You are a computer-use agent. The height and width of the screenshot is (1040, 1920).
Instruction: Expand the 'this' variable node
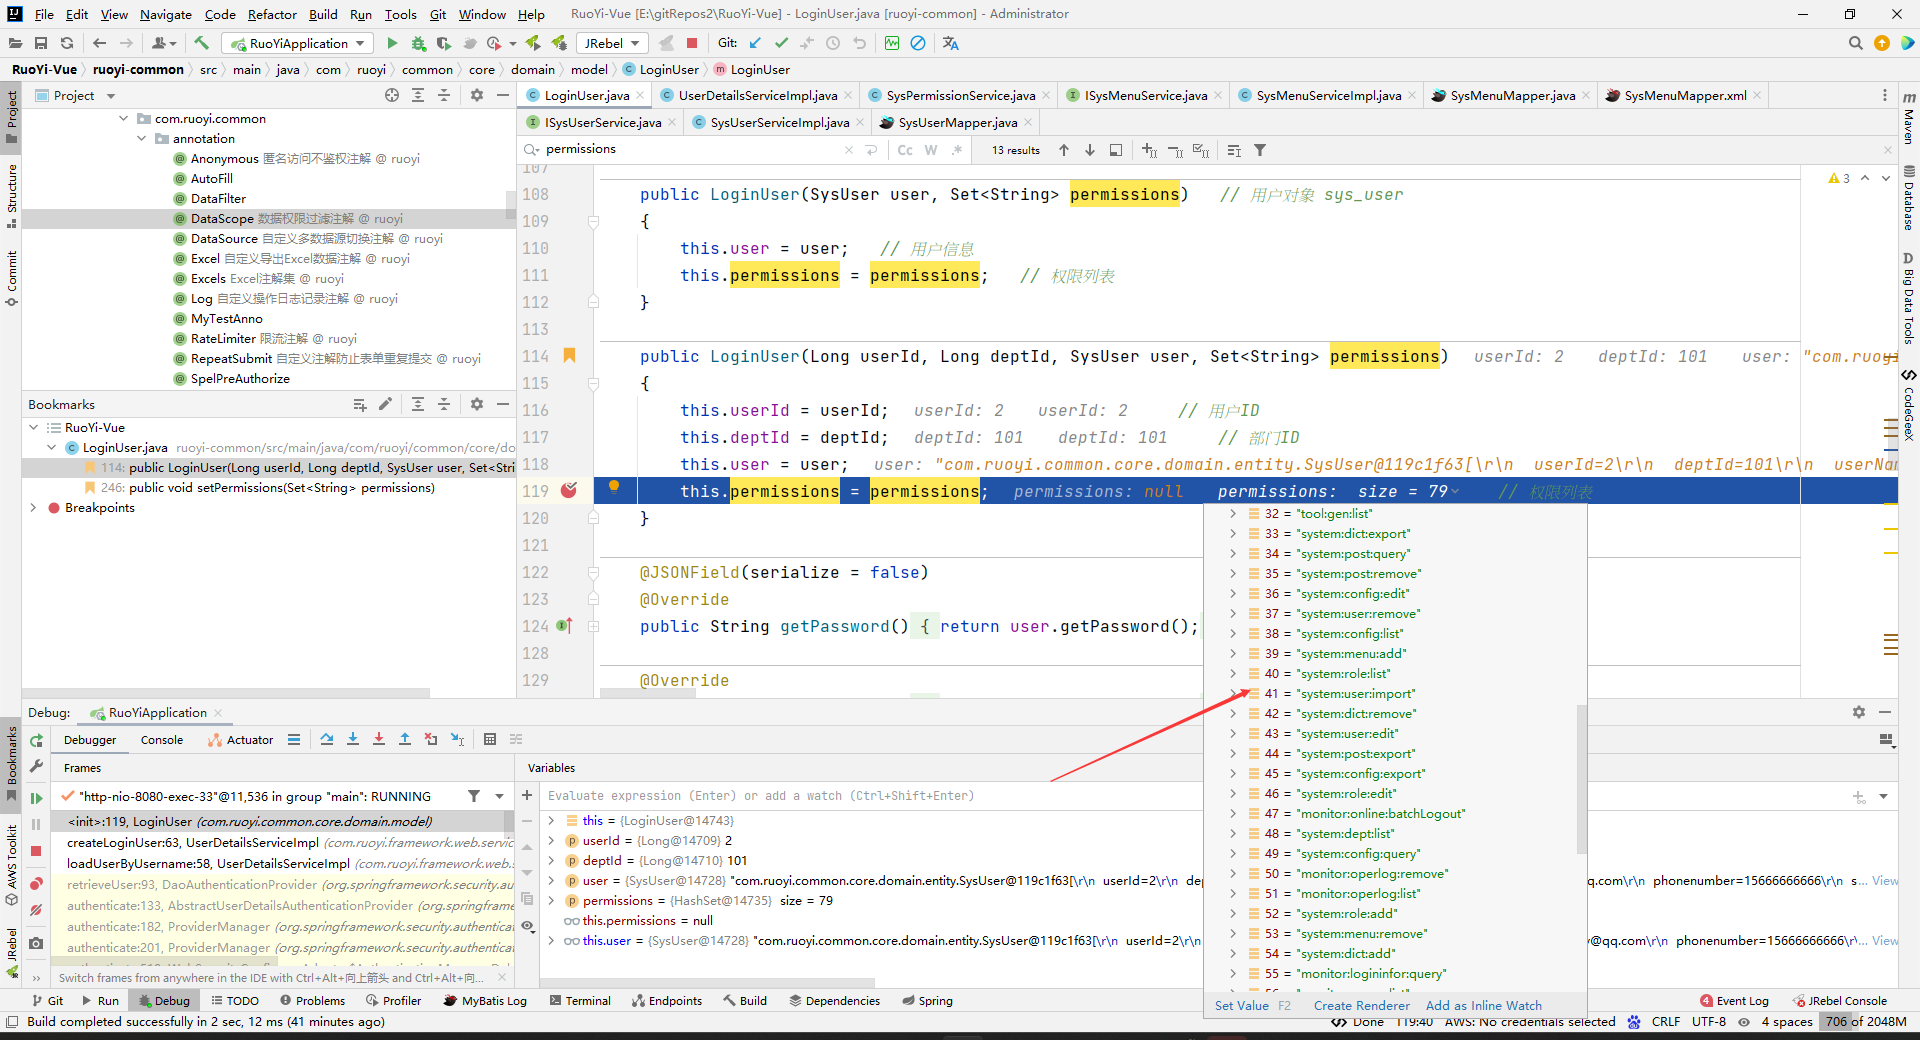point(551,821)
